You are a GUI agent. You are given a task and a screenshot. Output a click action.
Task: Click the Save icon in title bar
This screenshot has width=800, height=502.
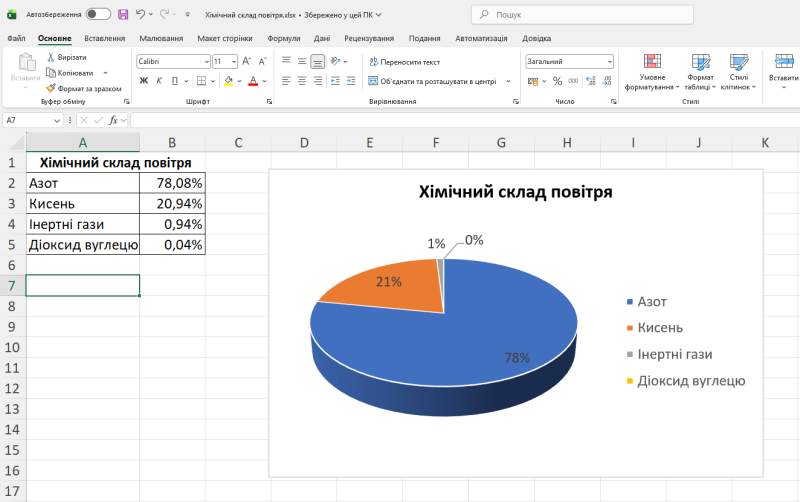click(x=122, y=15)
